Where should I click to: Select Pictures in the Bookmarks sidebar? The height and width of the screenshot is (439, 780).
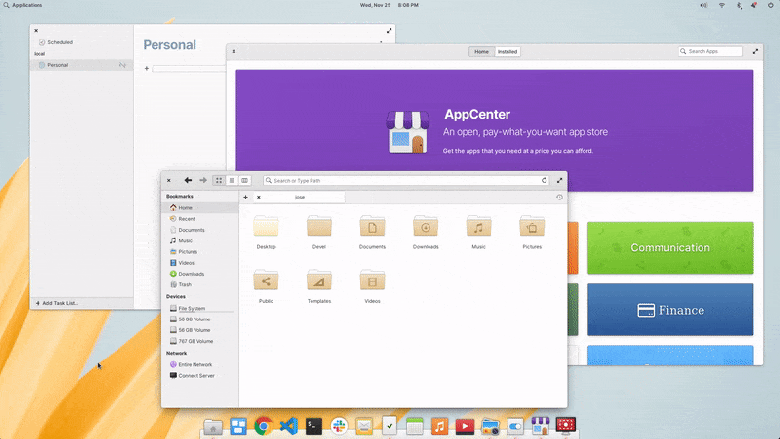(200, 252)
